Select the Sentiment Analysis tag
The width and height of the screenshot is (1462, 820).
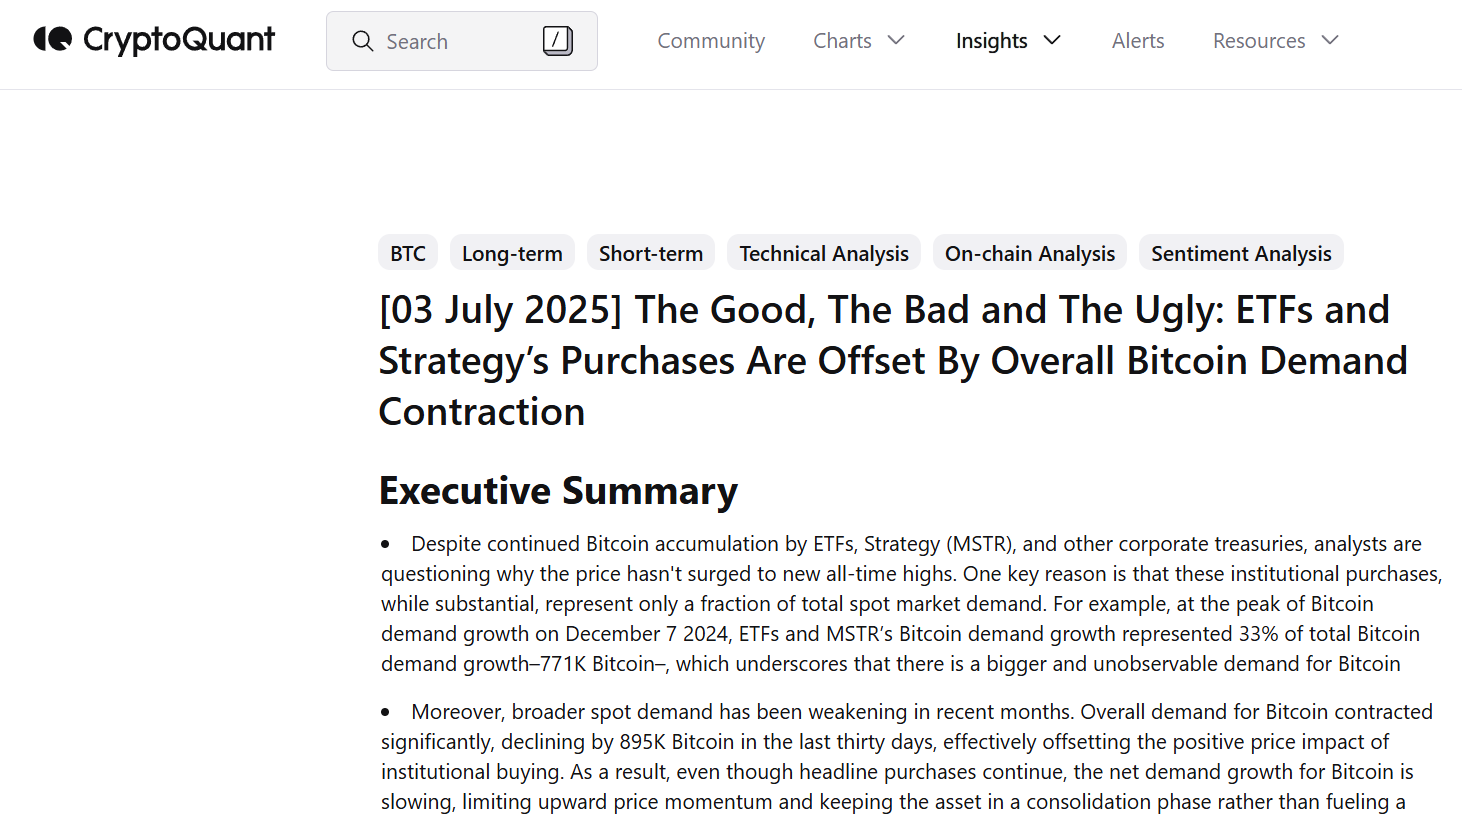tap(1241, 253)
